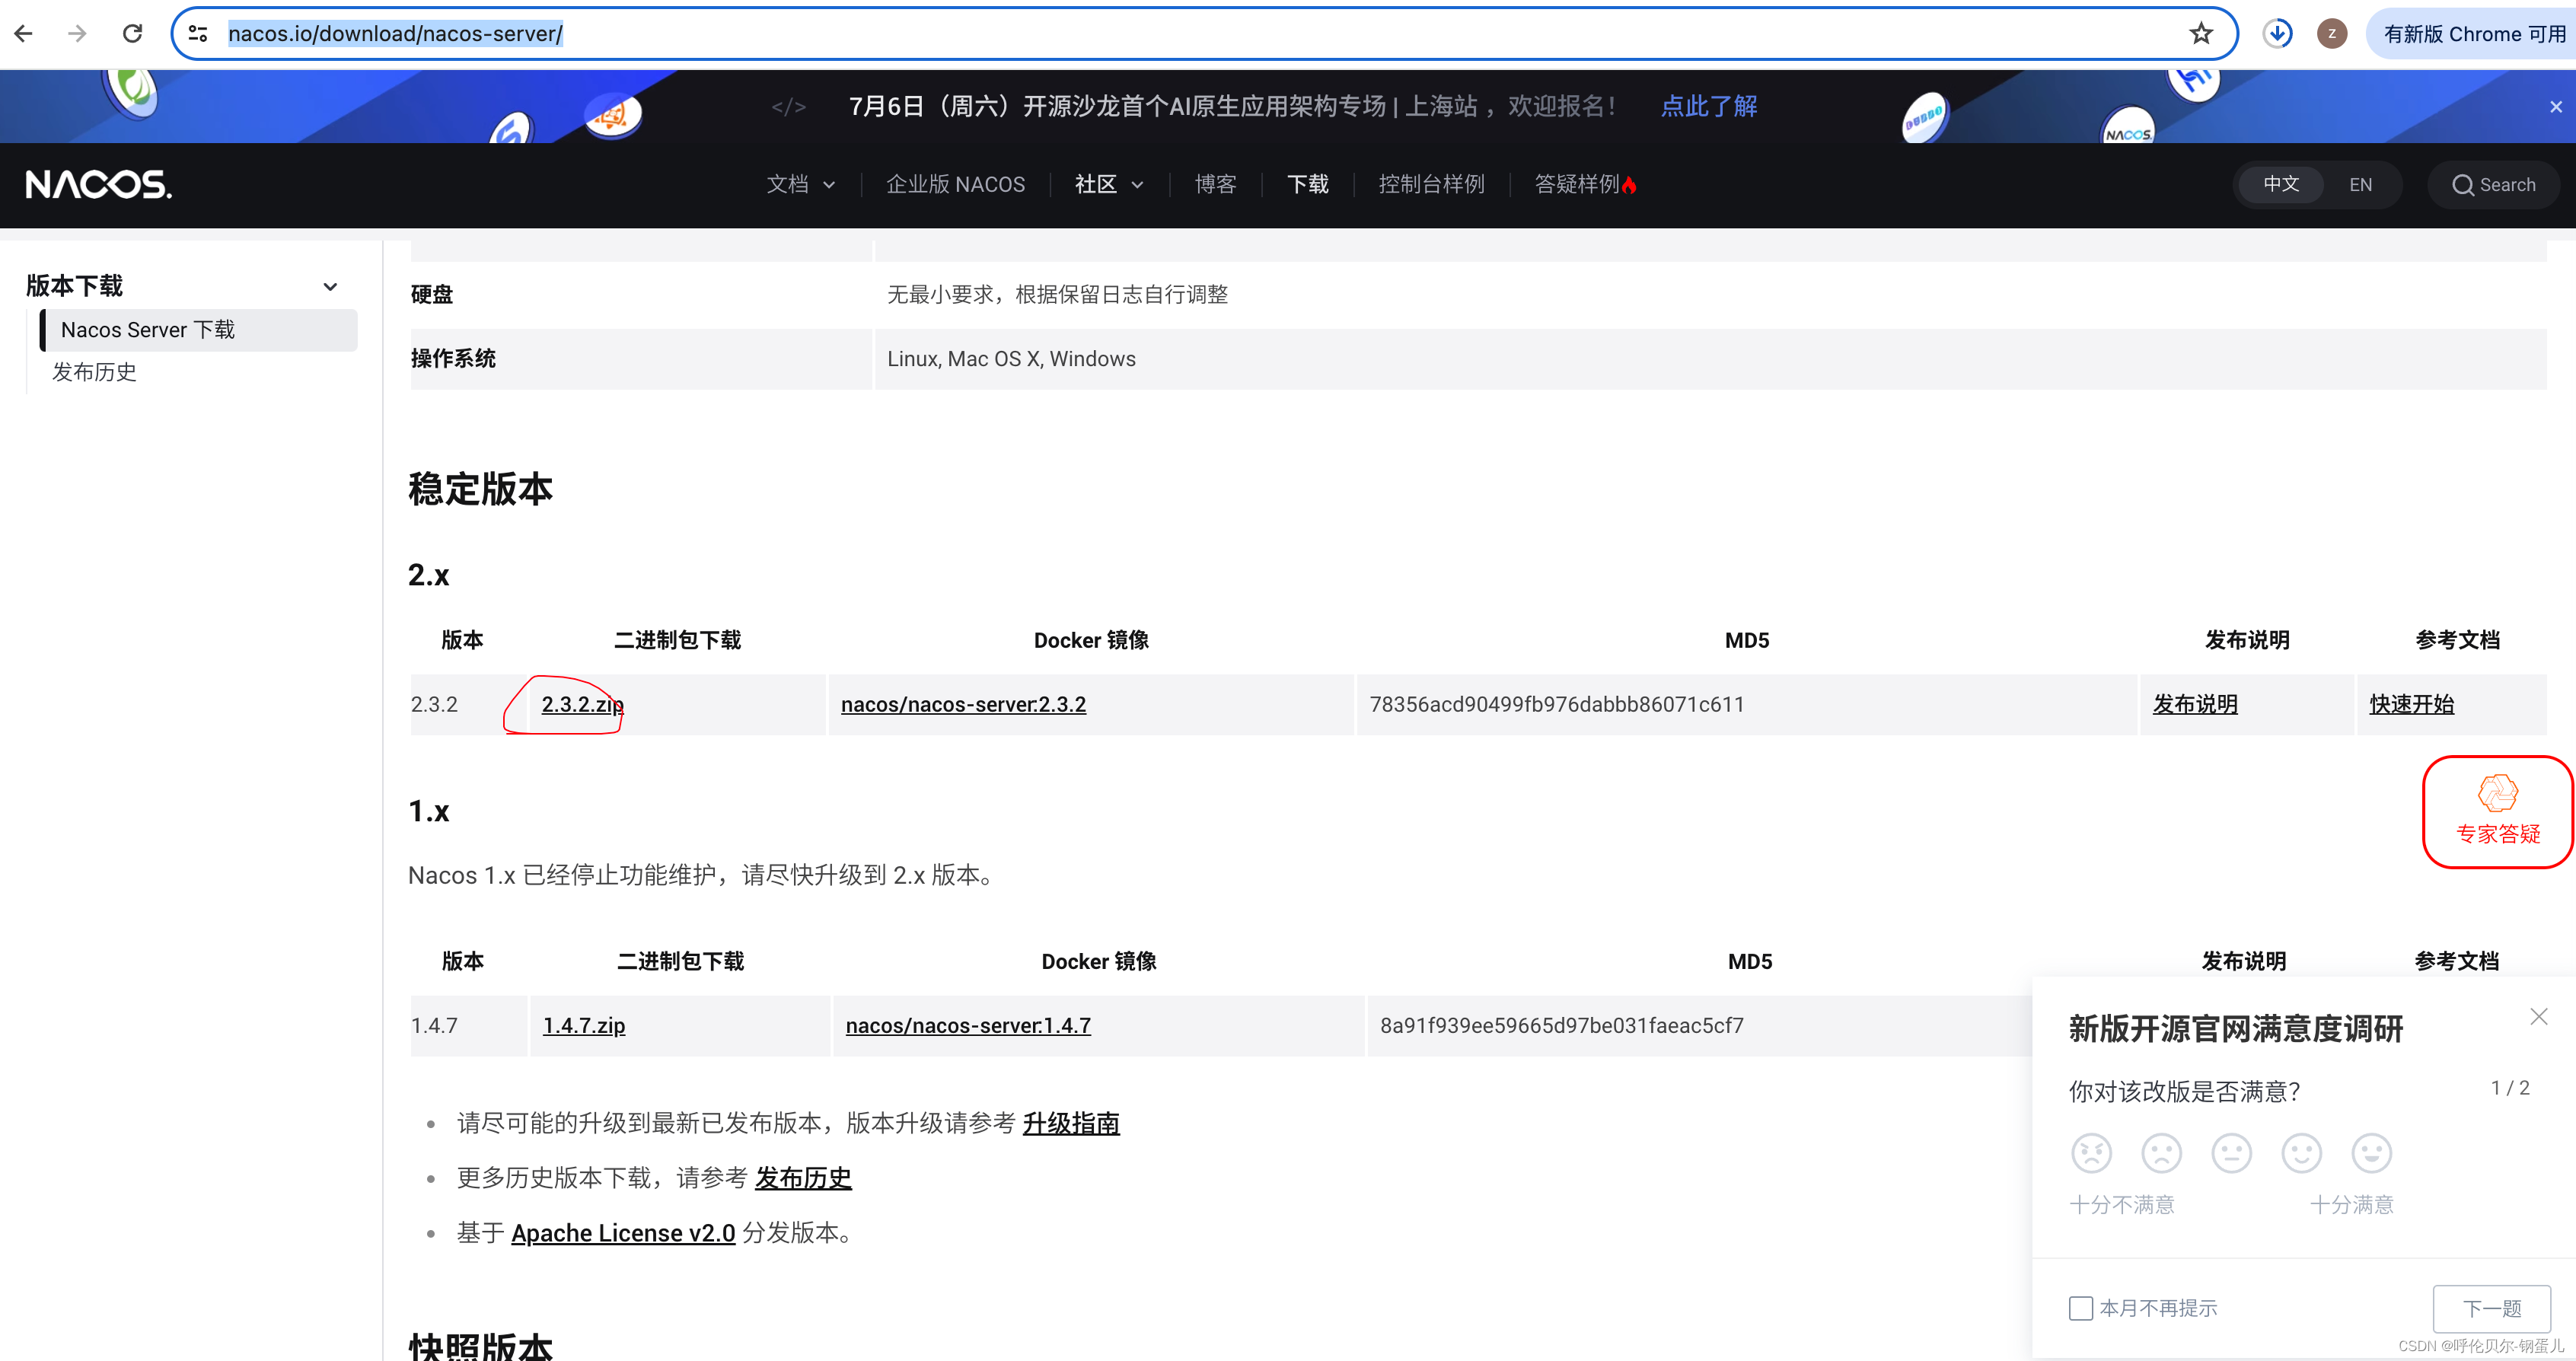
Task: Click the 专家答疑 floating widget
Action: coord(2497,812)
